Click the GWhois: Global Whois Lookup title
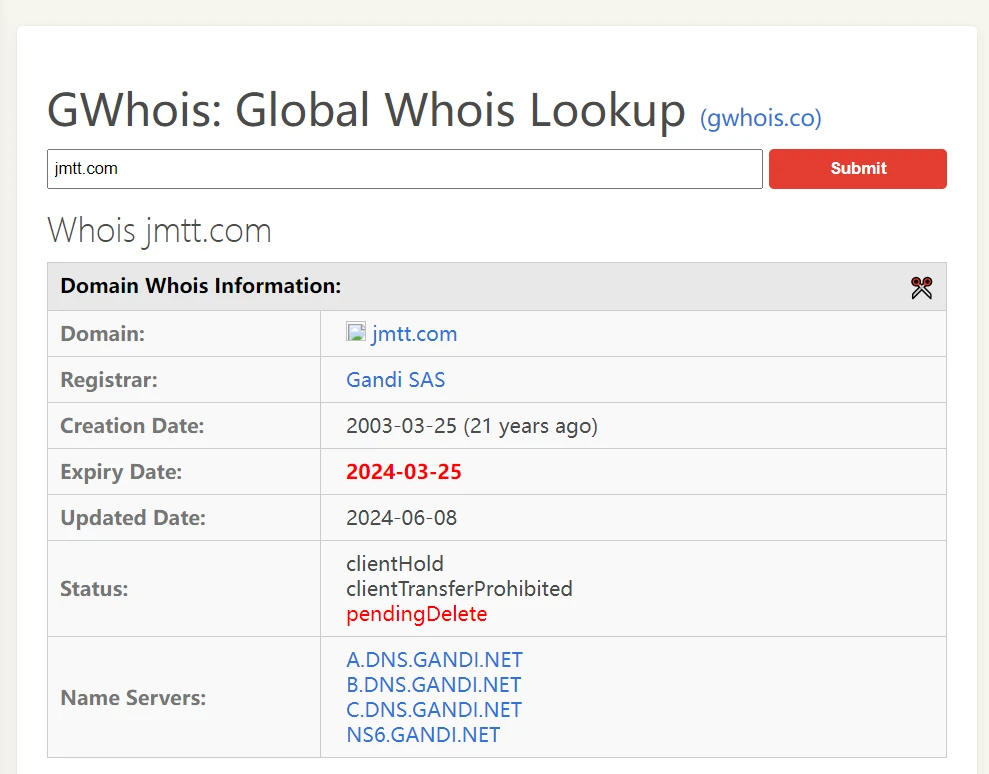 [x=366, y=110]
